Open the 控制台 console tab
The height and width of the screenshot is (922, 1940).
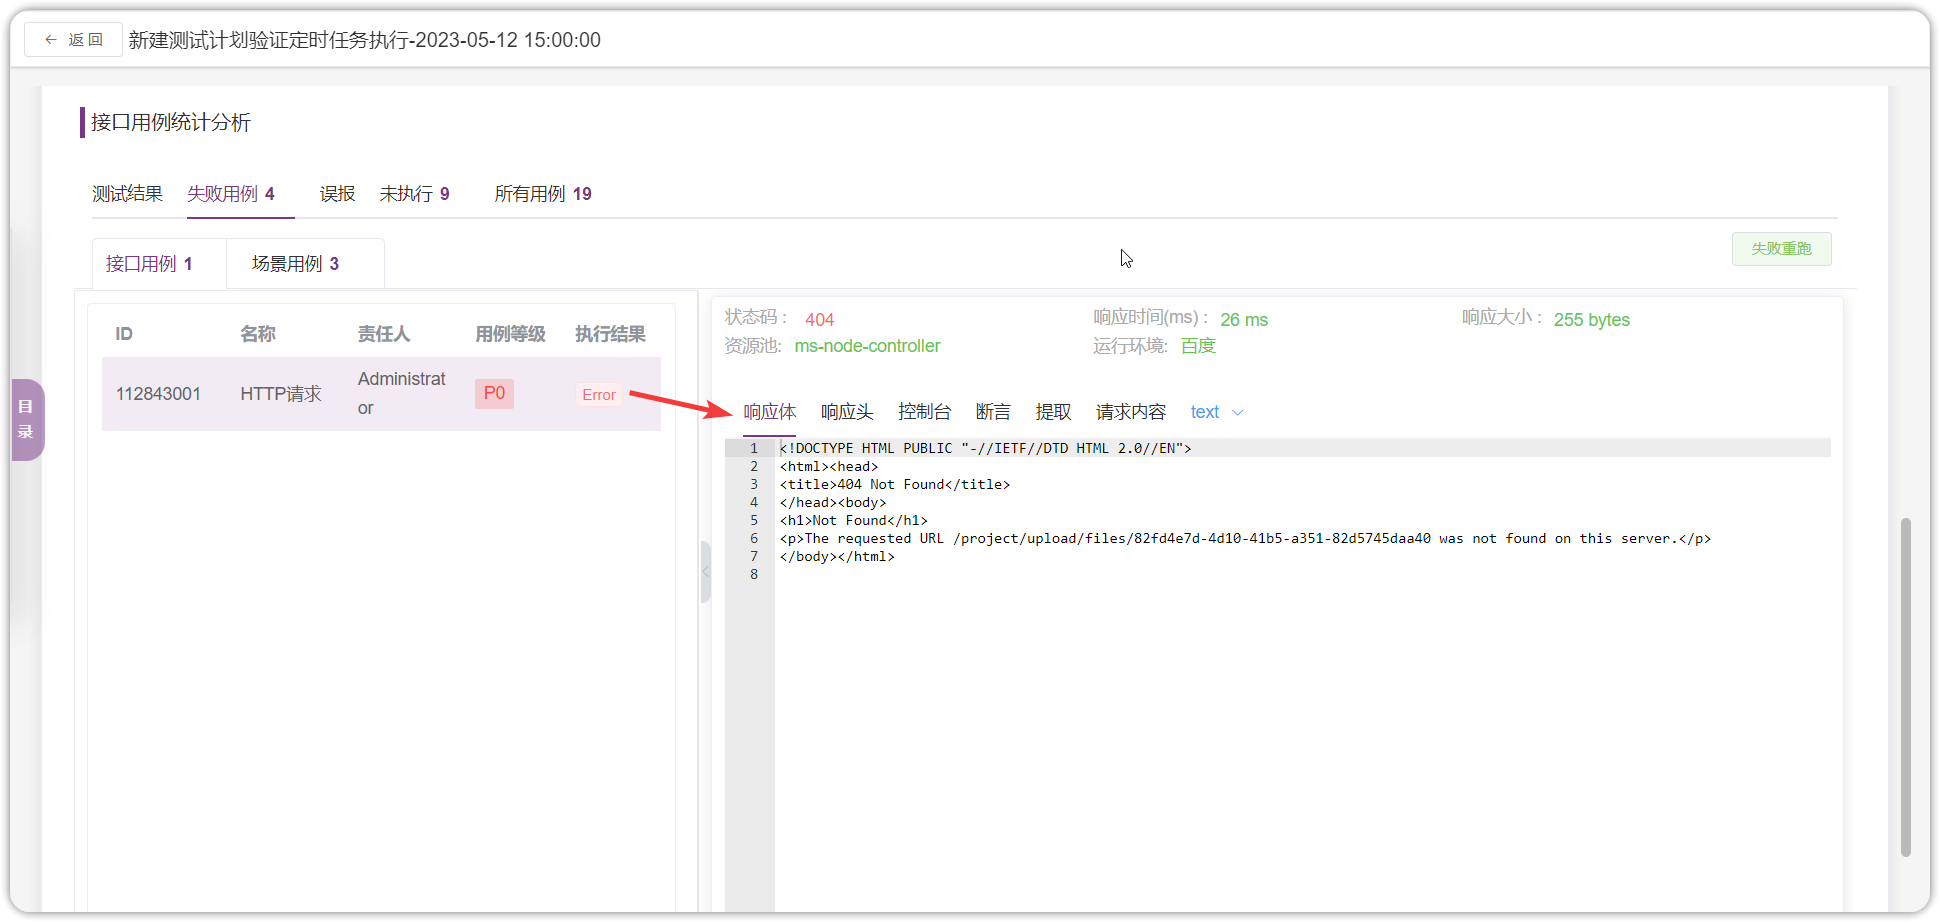point(924,412)
